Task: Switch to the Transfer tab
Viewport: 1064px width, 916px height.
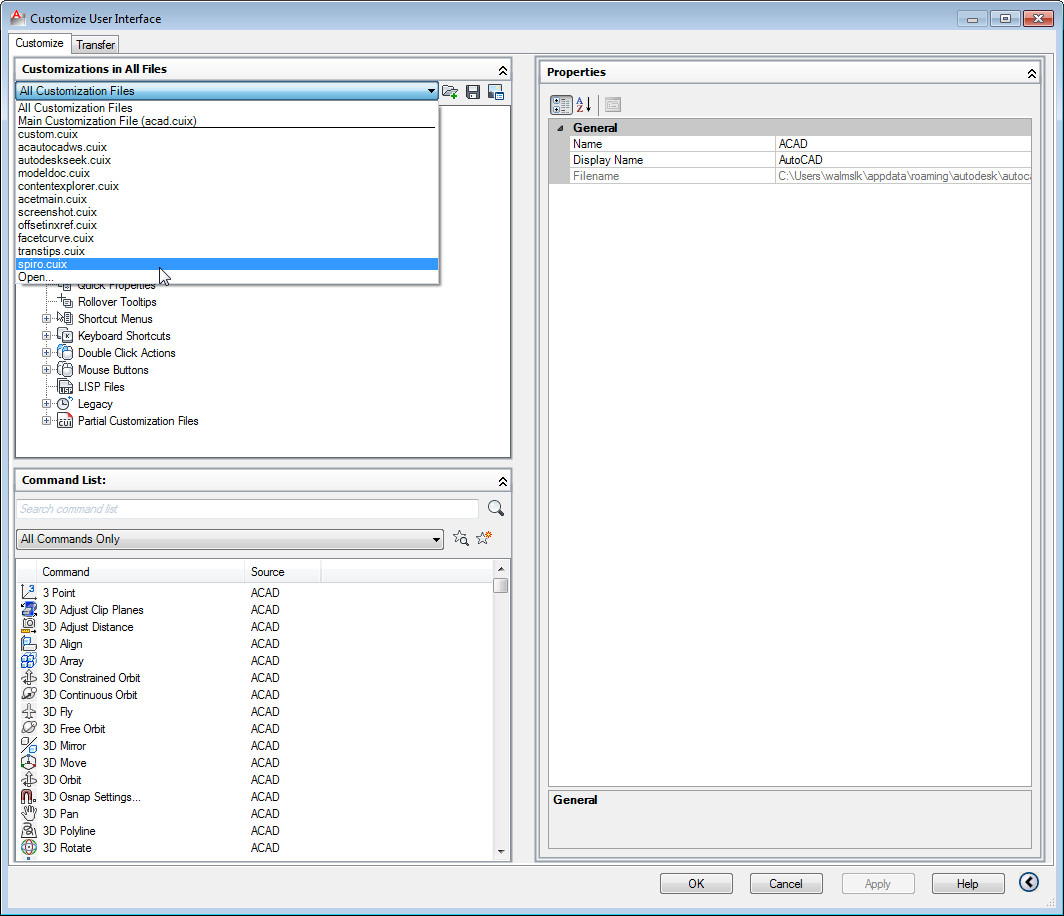Action: click(96, 44)
